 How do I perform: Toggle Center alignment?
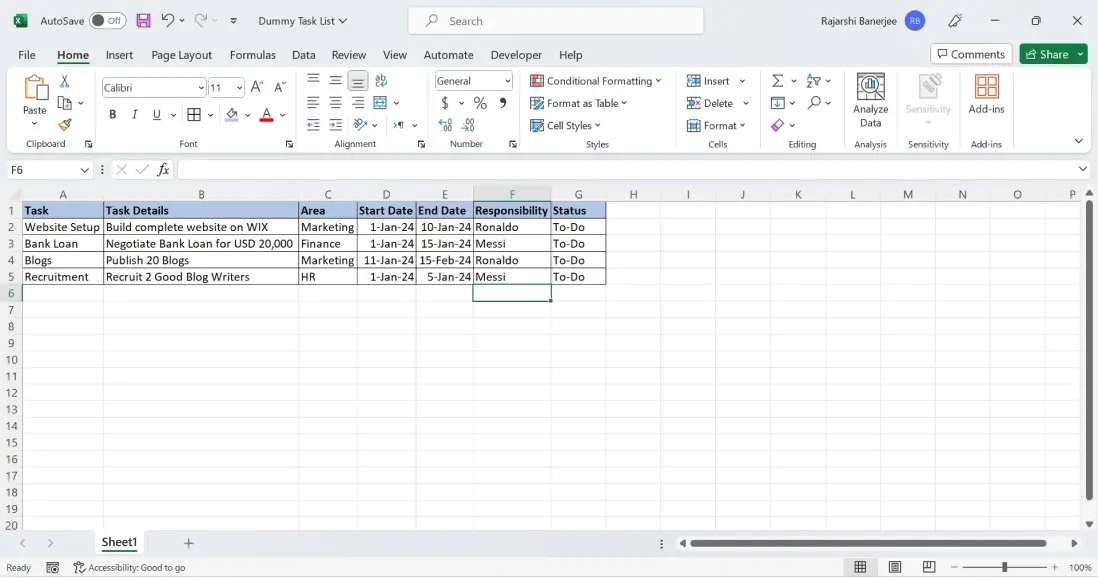[x=336, y=103]
